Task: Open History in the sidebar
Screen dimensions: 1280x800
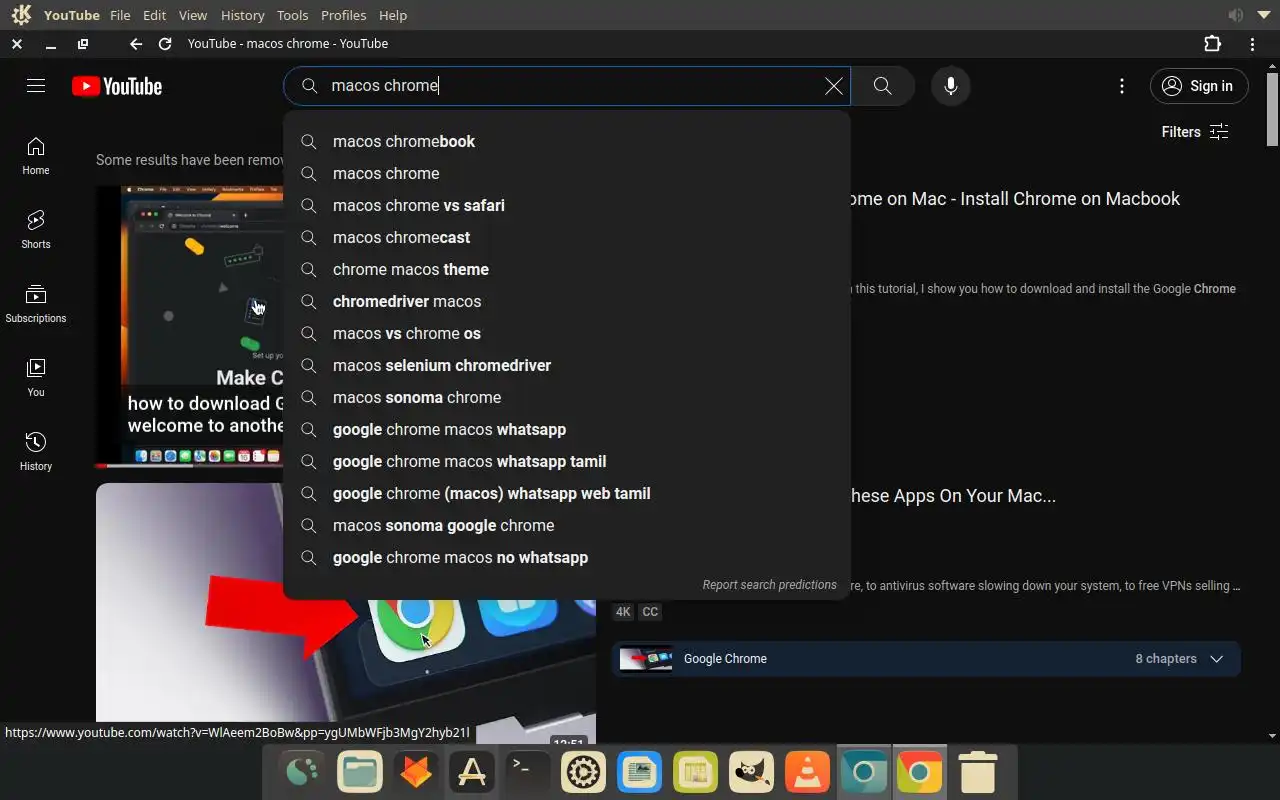Action: [x=36, y=452]
